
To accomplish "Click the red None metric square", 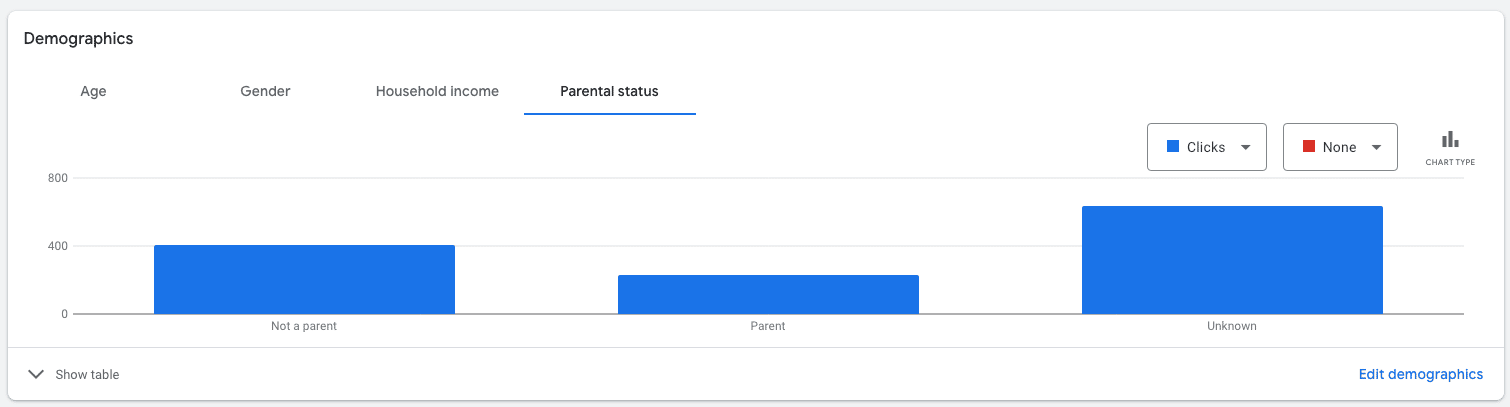I will click(1309, 147).
